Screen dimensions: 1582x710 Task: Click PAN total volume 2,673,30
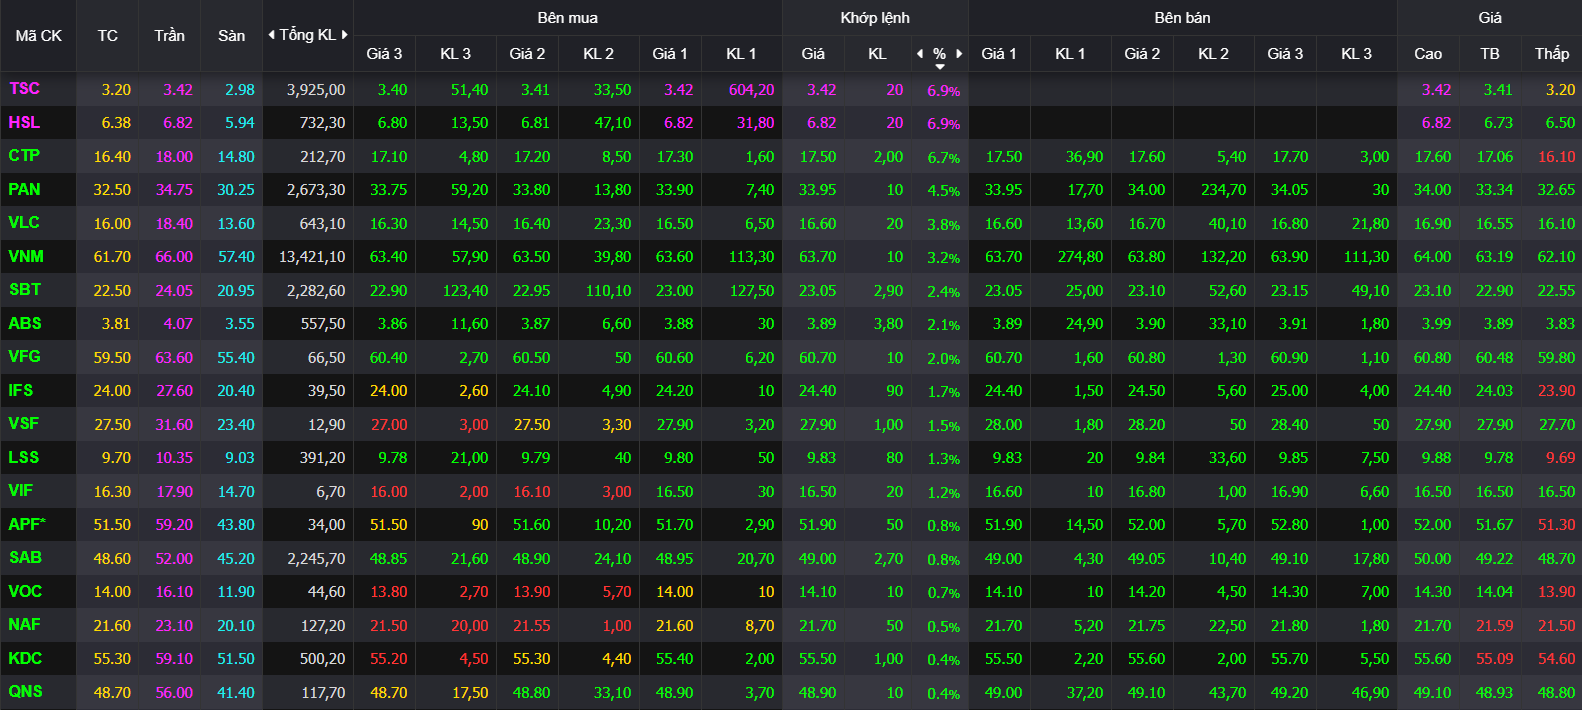(316, 190)
